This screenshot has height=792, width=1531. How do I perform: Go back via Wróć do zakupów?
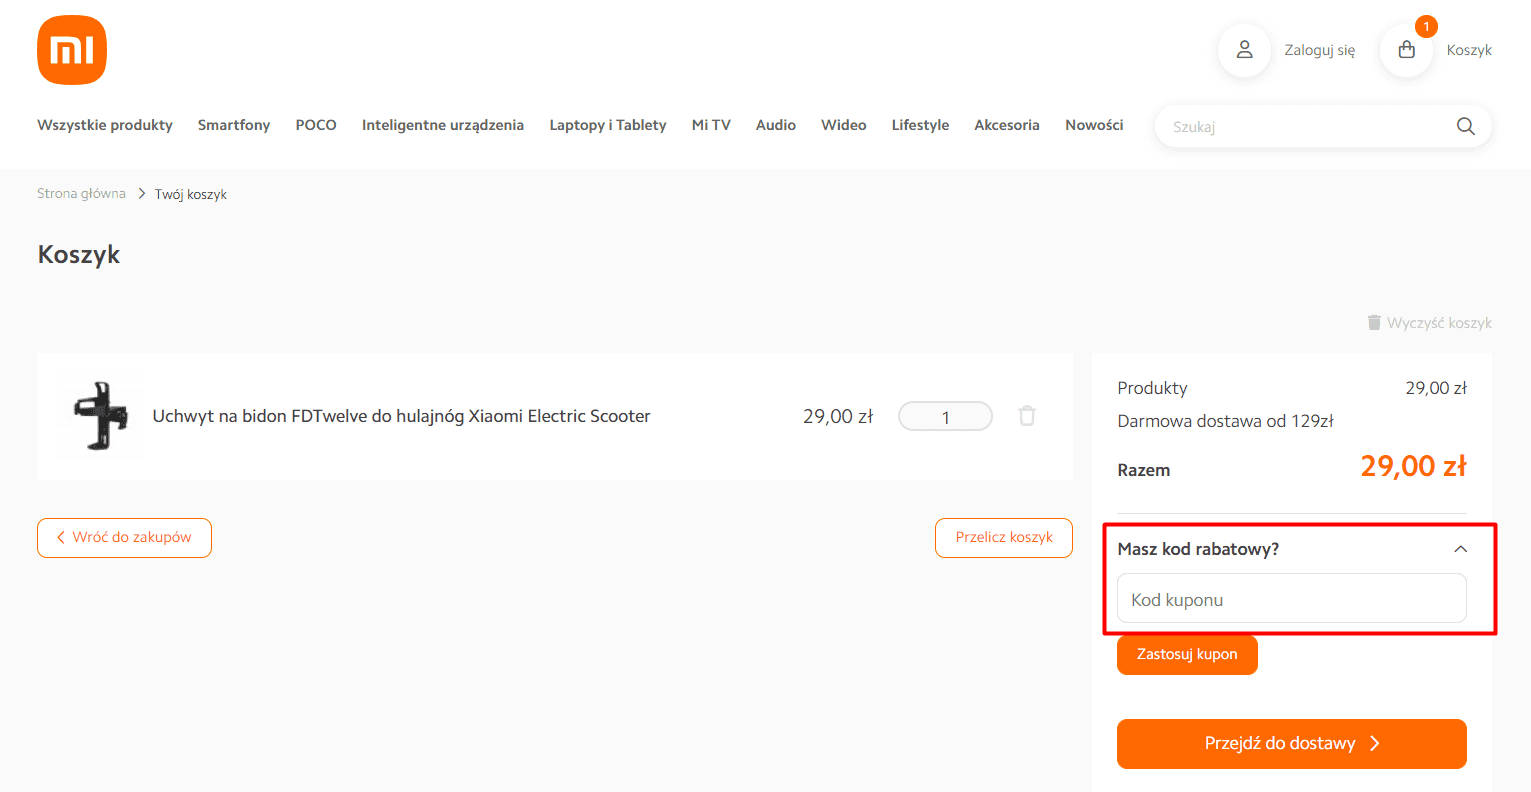coord(124,537)
